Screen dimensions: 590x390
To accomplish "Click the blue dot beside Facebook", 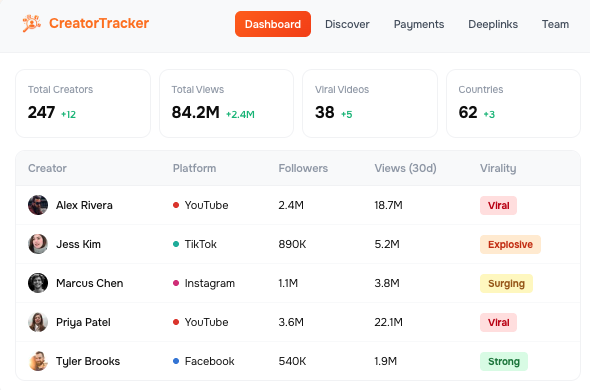I will tap(176, 361).
